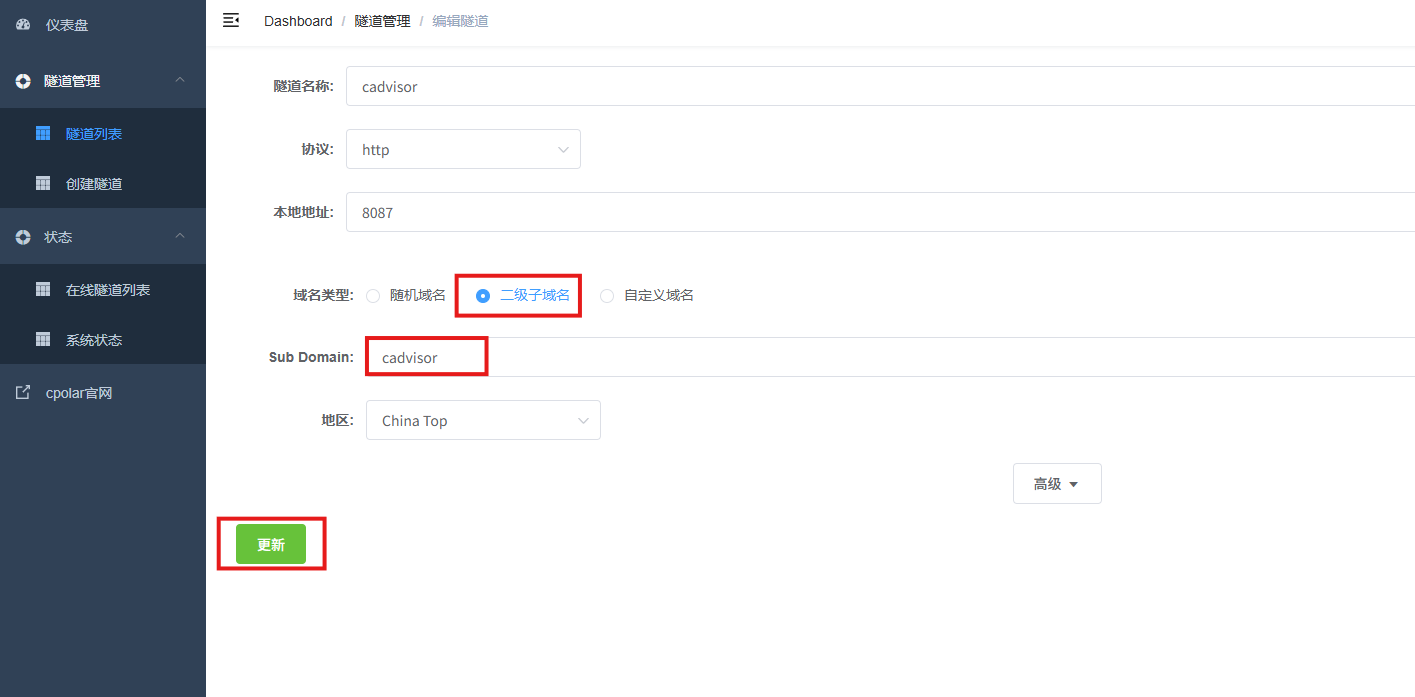Go to Dashboard via the breadcrumb
Viewport: 1415px width, 697px height.
(298, 21)
